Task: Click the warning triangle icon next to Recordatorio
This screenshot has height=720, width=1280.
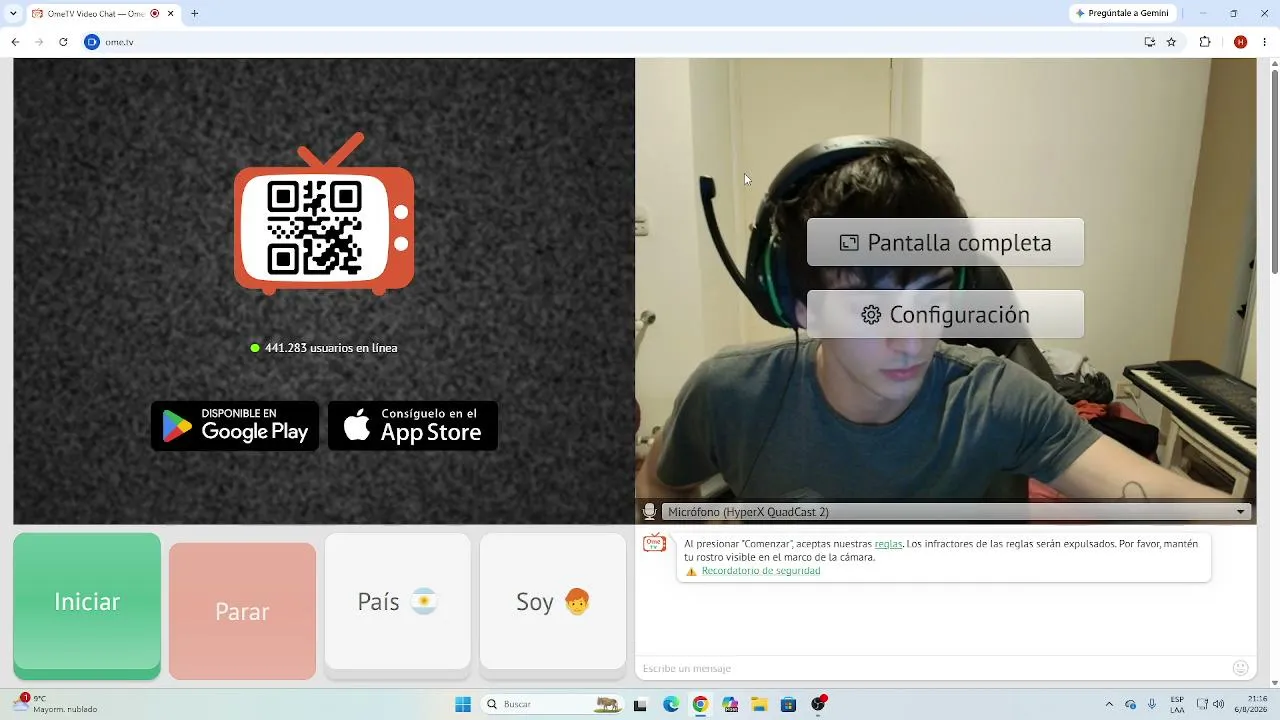Action: point(691,571)
